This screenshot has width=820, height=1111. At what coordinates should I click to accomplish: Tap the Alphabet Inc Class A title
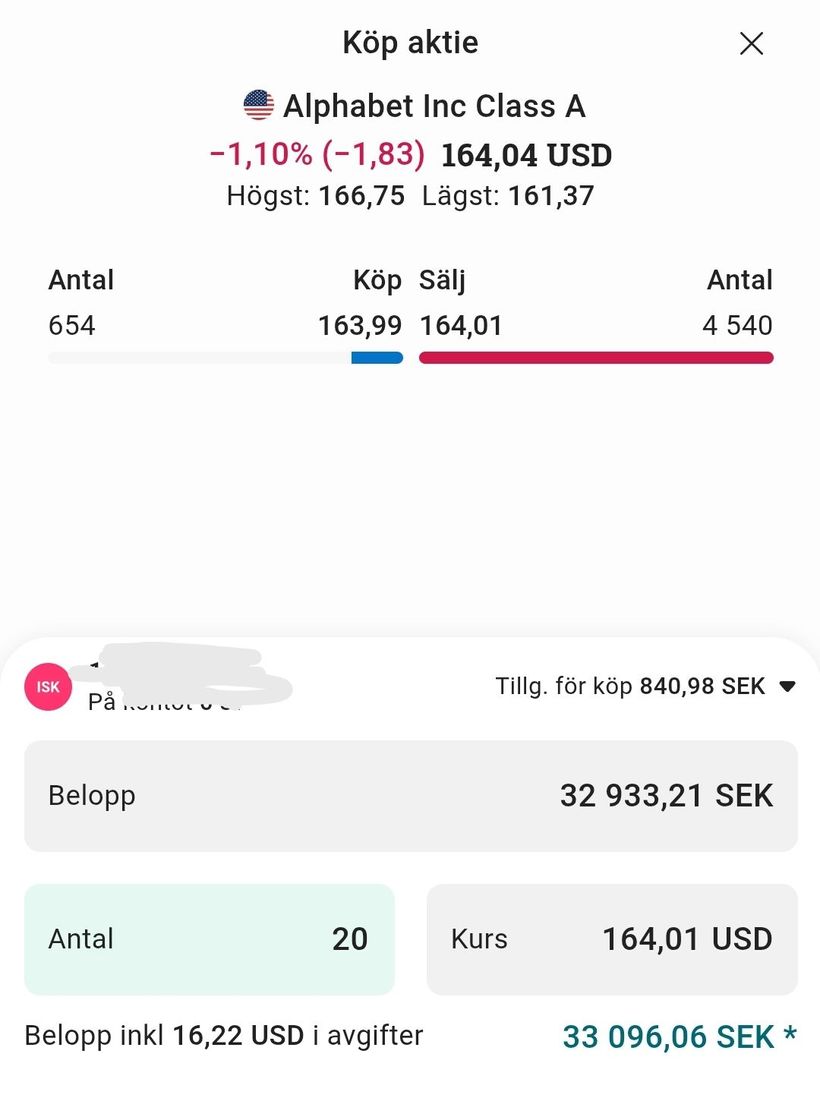pyautogui.click(x=434, y=106)
